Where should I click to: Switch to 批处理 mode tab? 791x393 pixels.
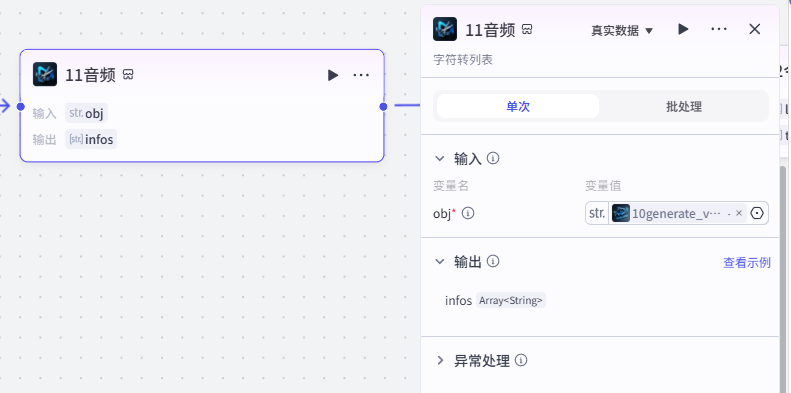coord(684,106)
